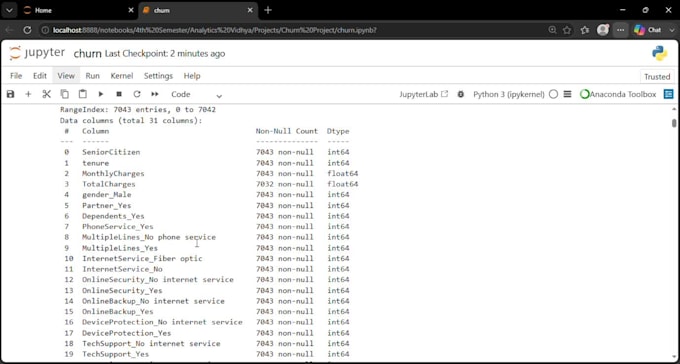Click the 'TotalCharges' column row text
Screen dimensions: 680x364
point(109,184)
